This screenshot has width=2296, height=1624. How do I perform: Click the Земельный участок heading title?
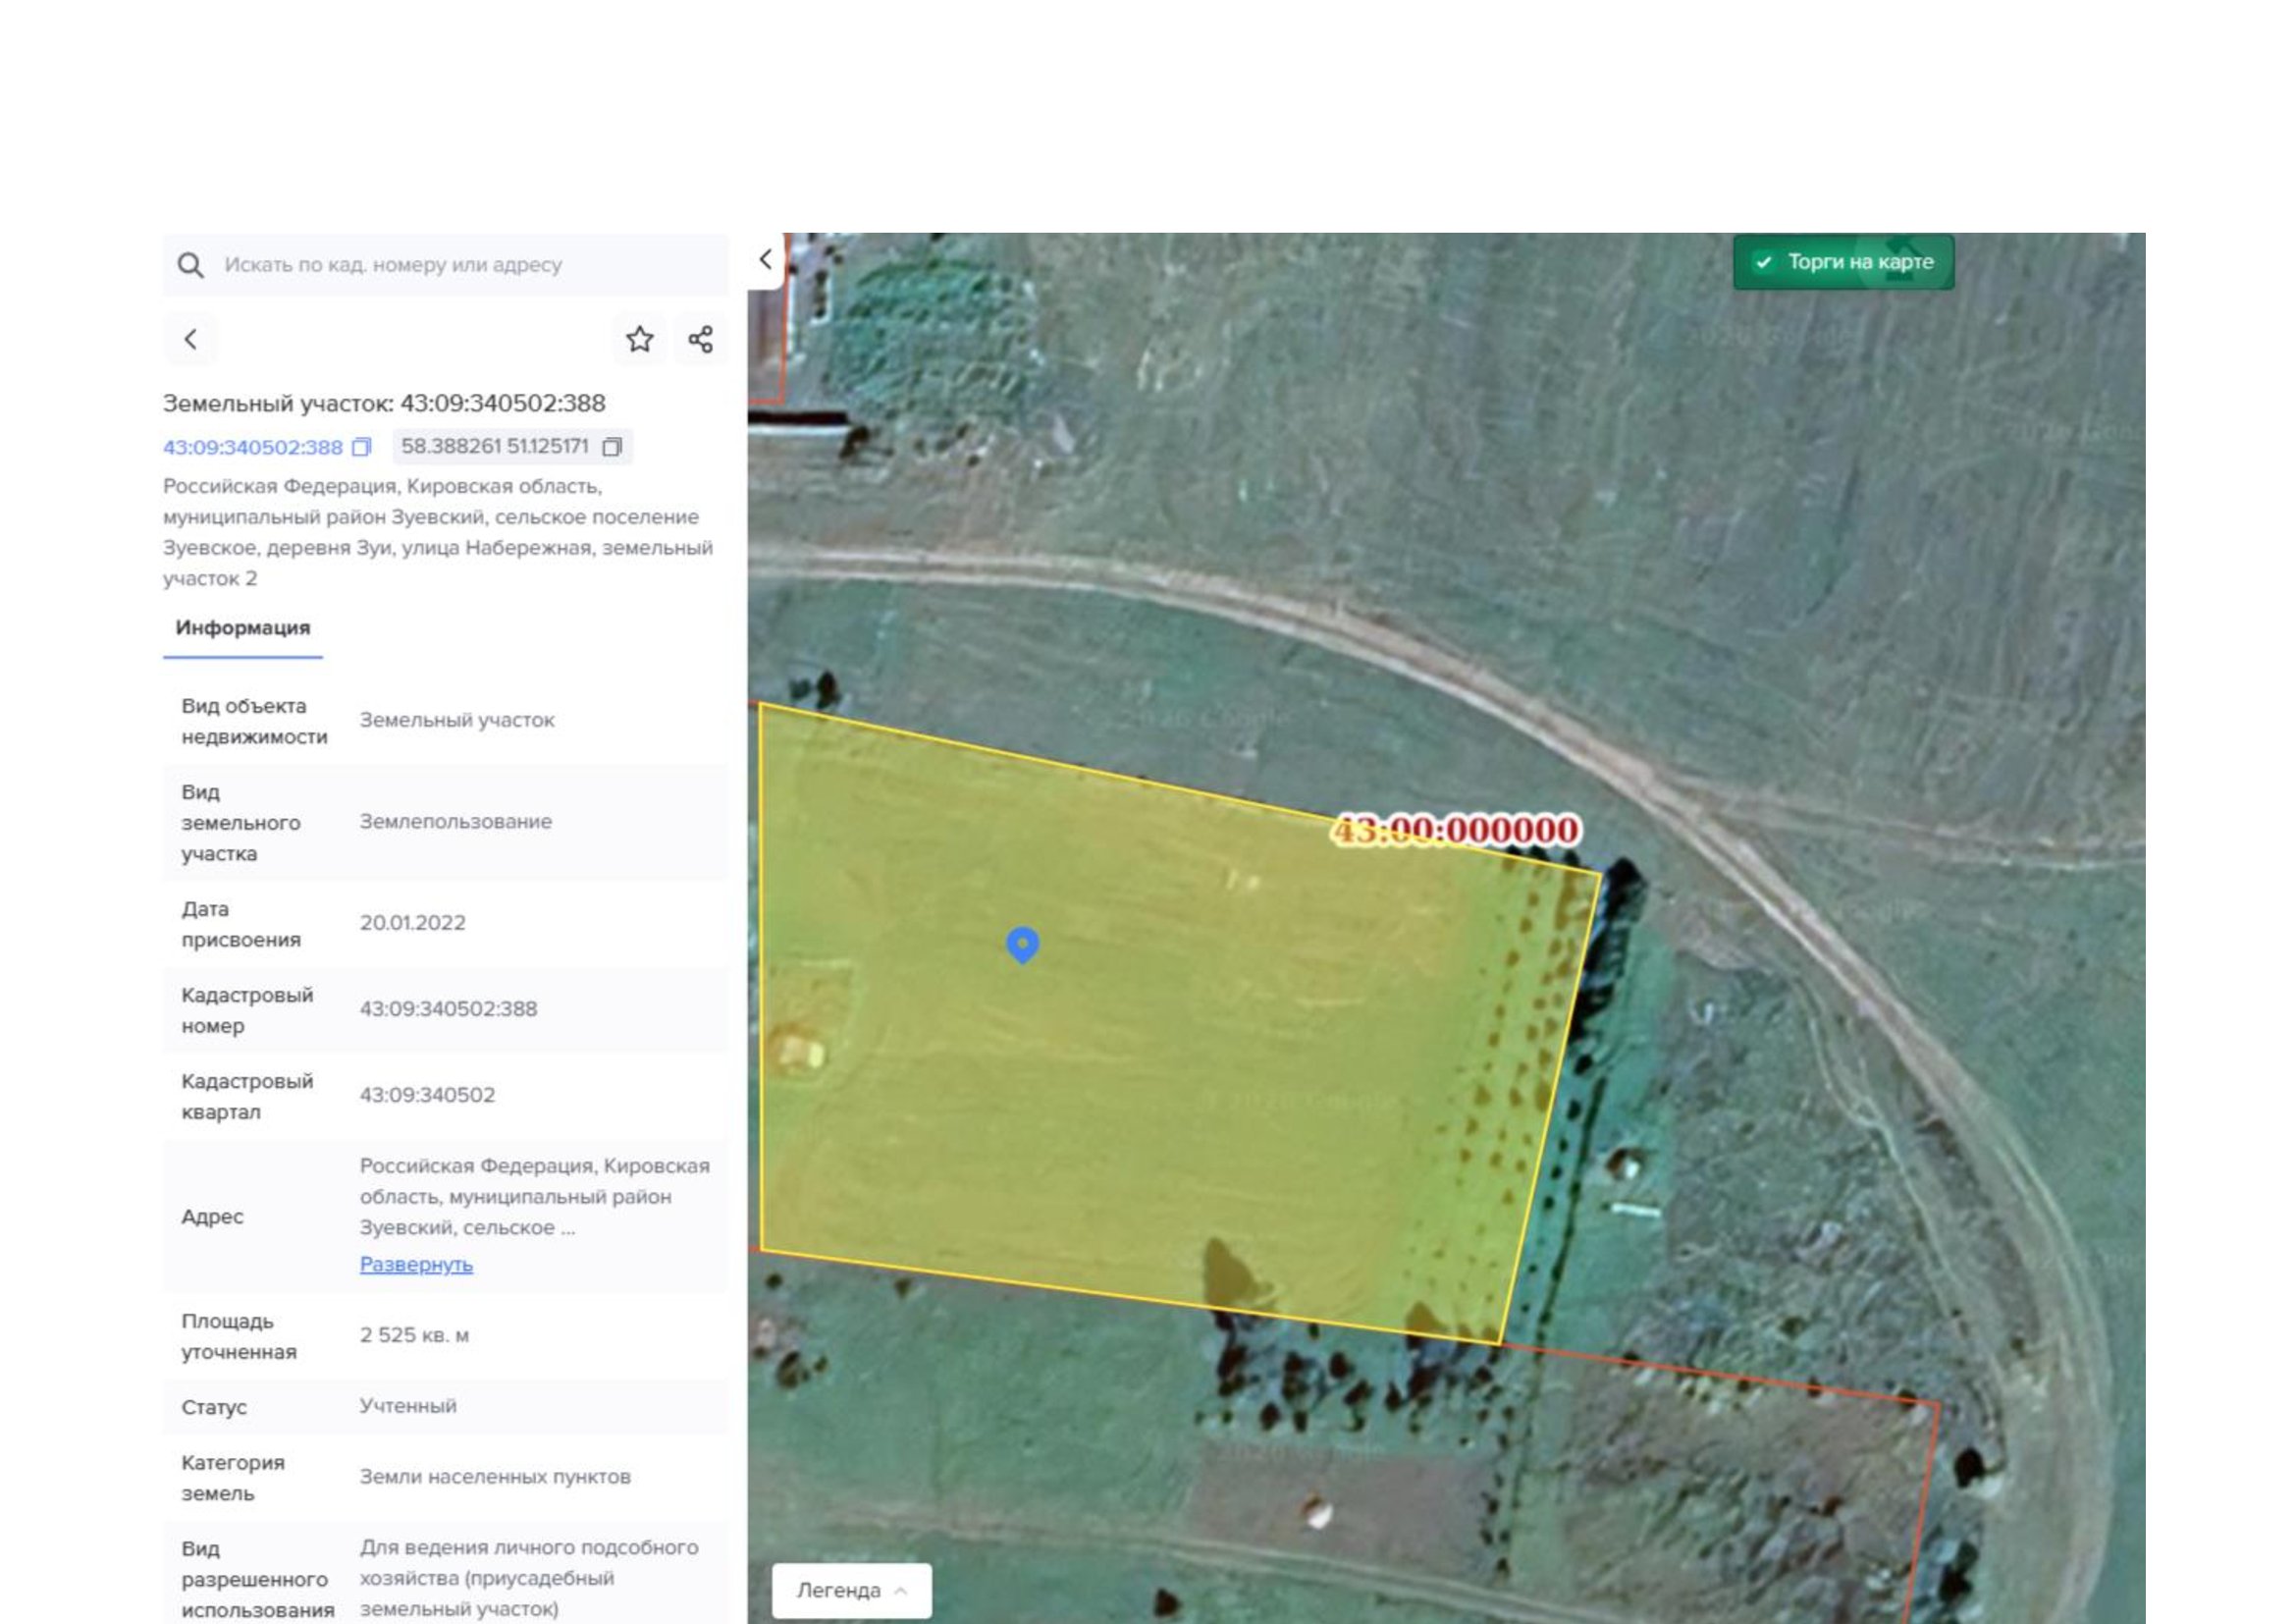[384, 403]
